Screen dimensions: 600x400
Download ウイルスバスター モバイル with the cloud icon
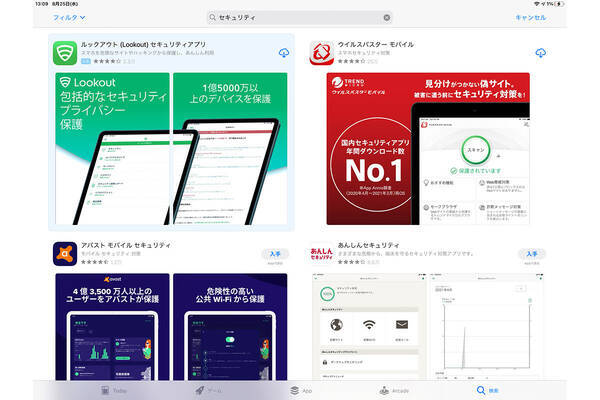click(x=540, y=53)
